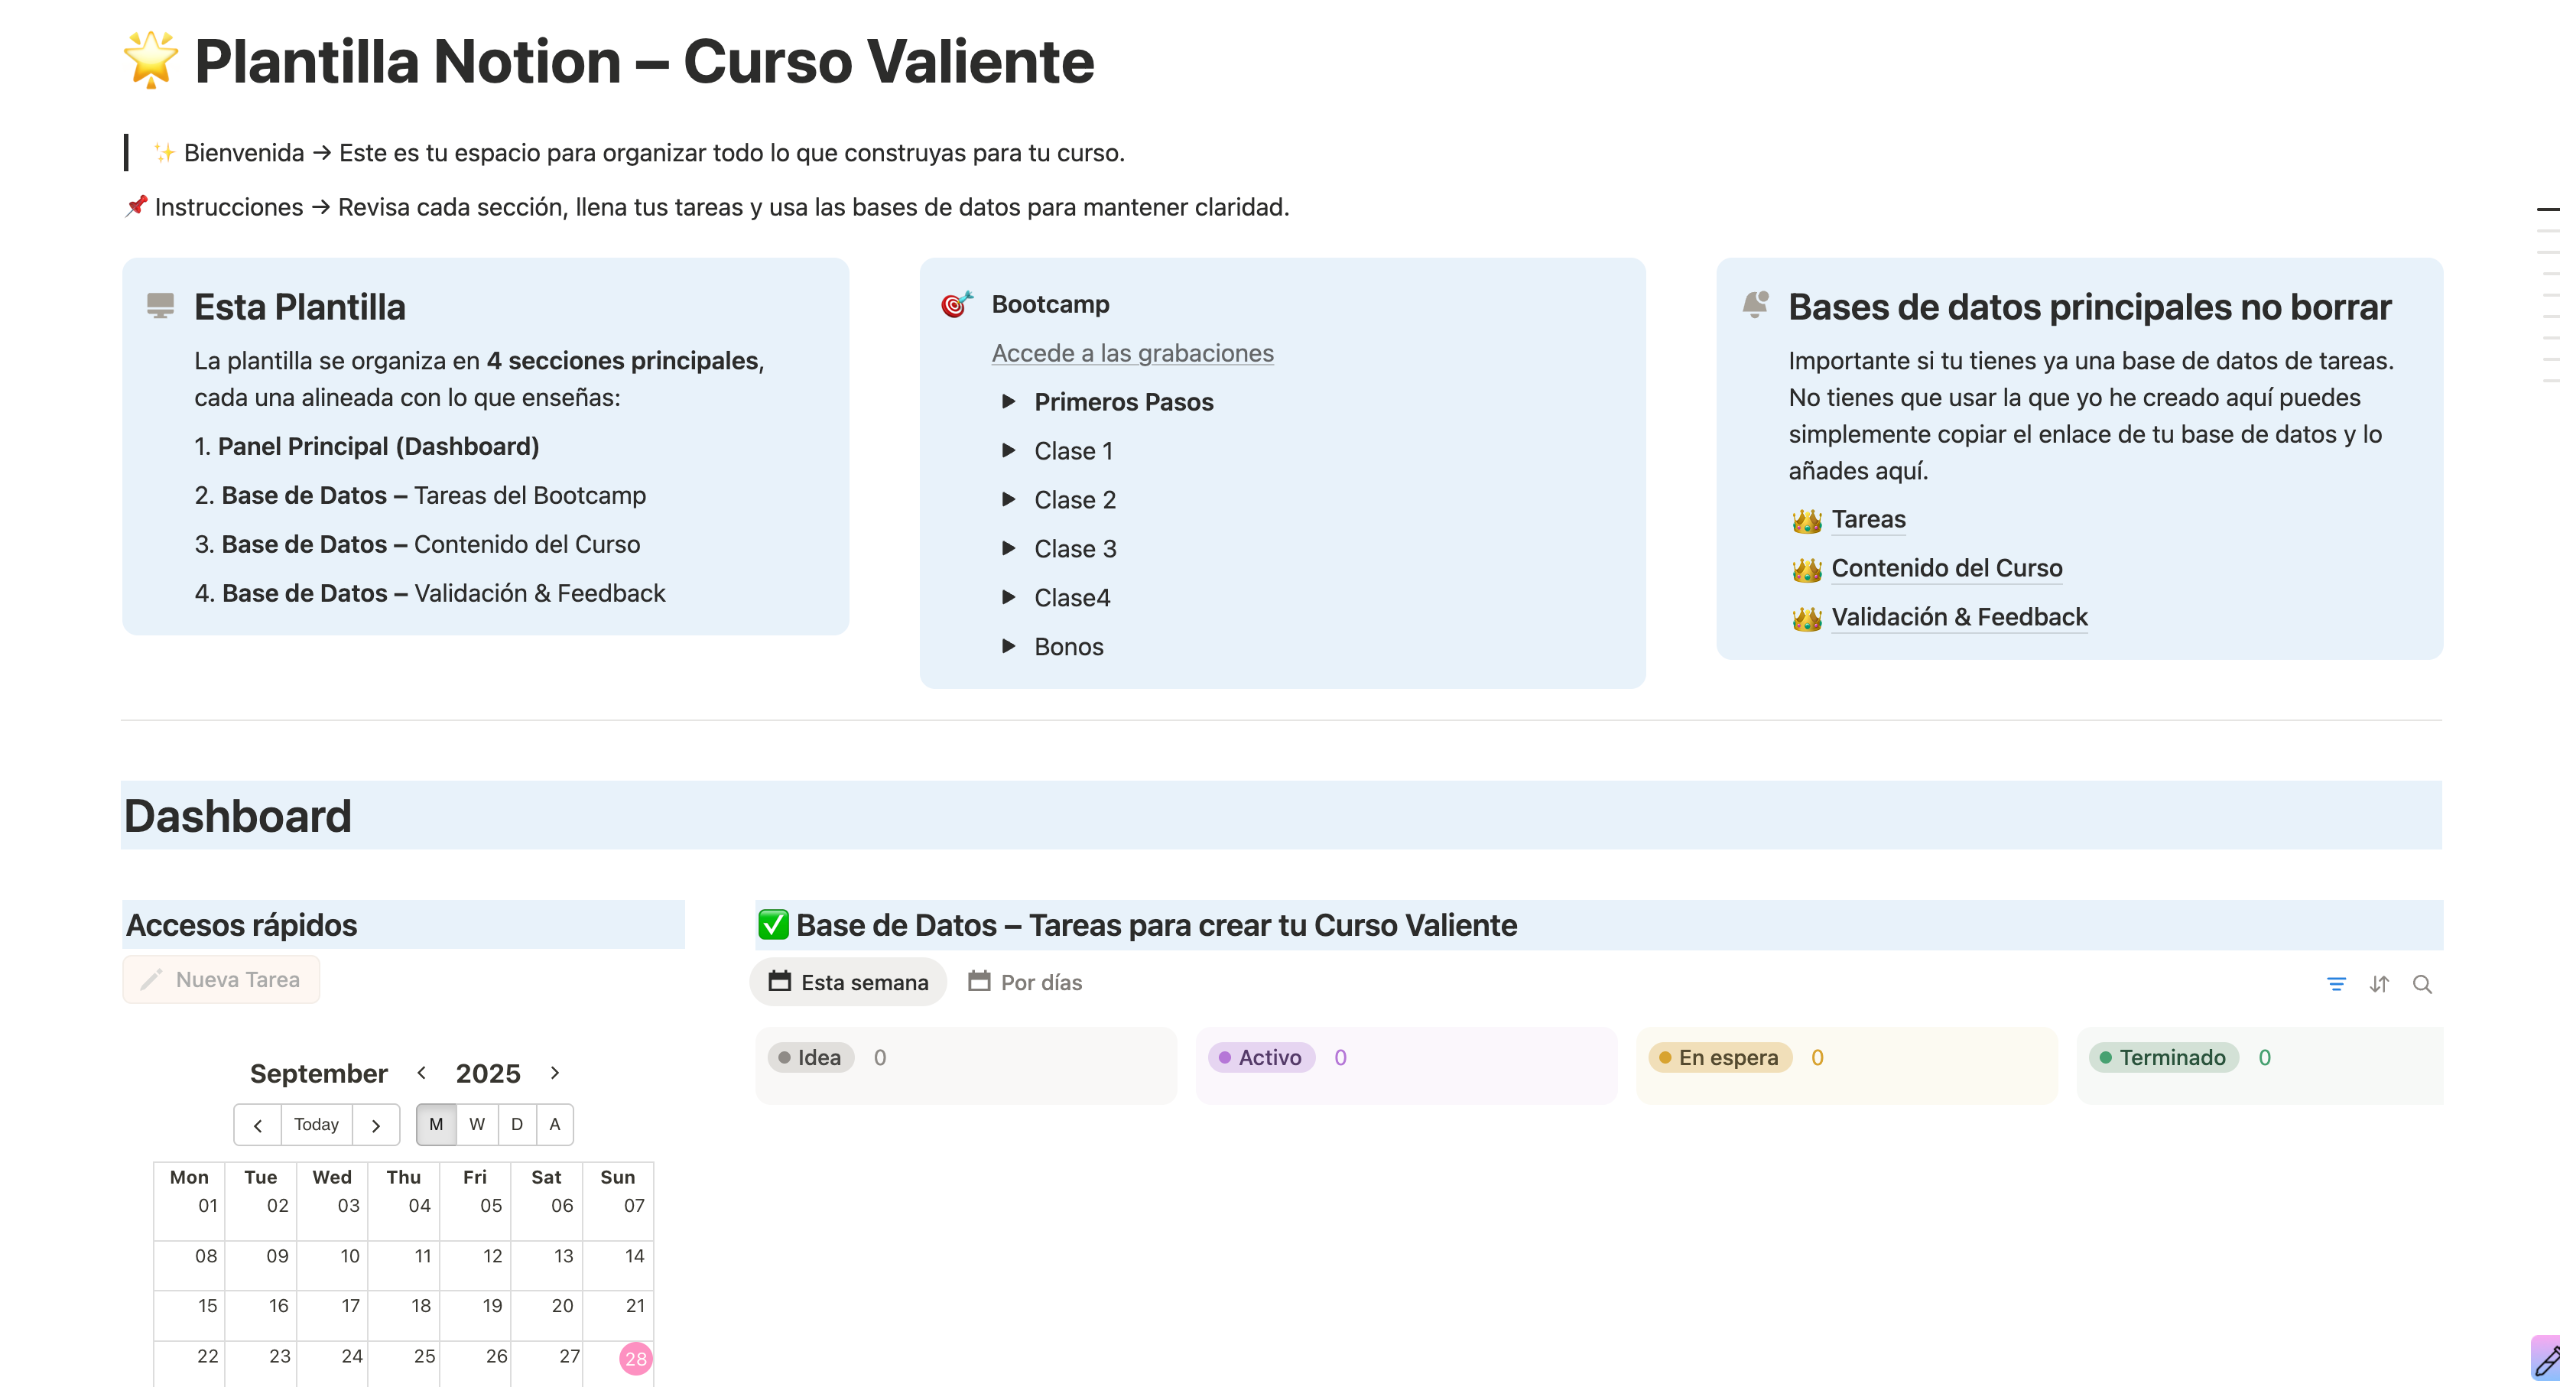
Task: Select highlighted date 28 in calendar
Action: pos(635,1358)
